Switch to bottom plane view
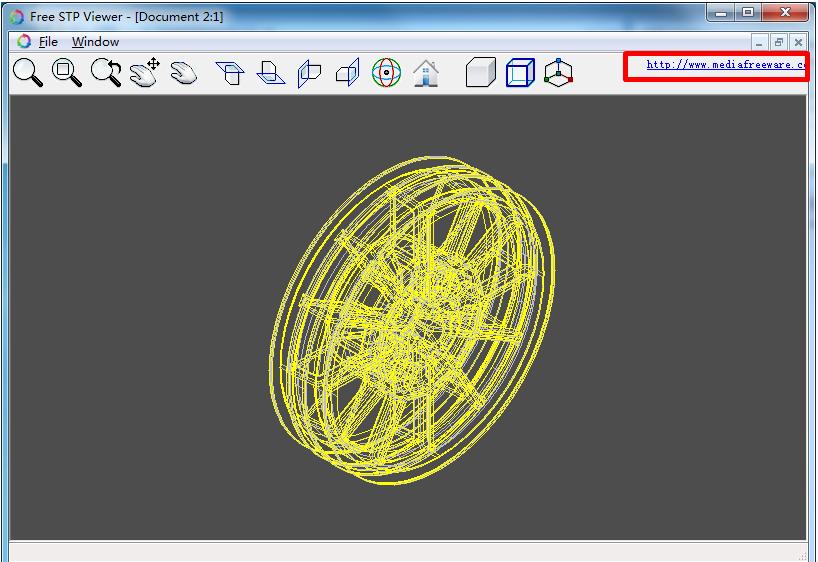 270,73
